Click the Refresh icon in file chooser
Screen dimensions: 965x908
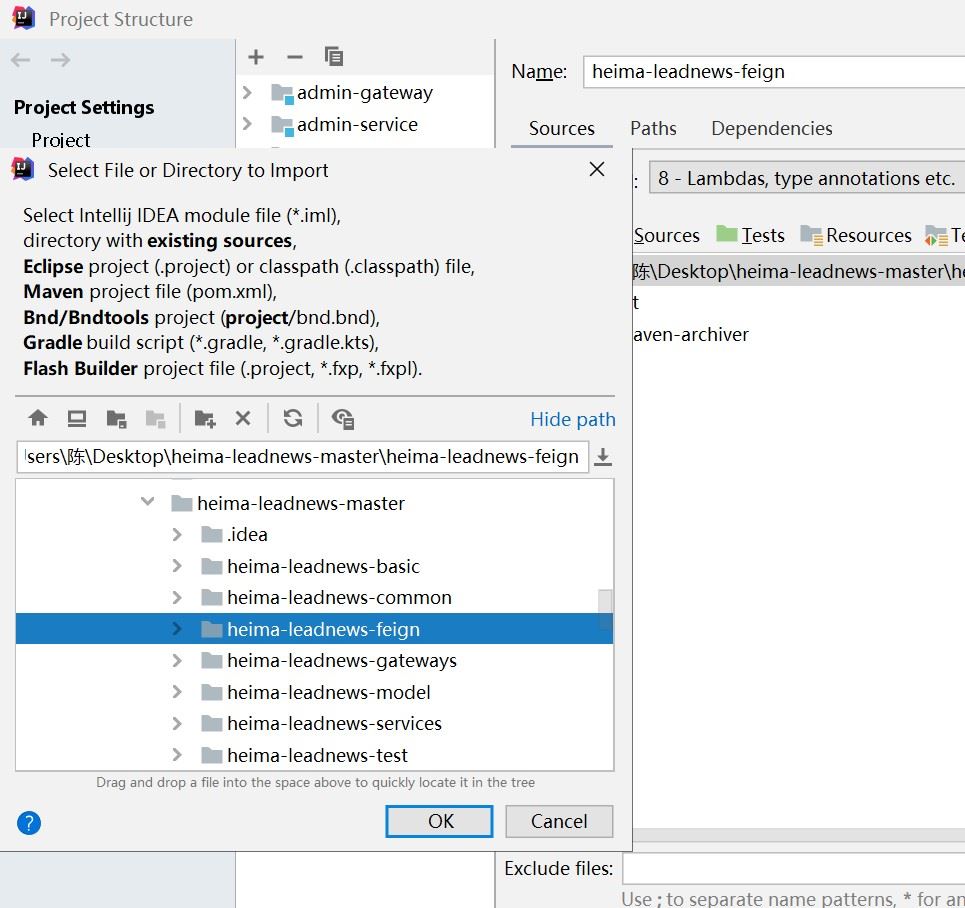[x=293, y=419]
